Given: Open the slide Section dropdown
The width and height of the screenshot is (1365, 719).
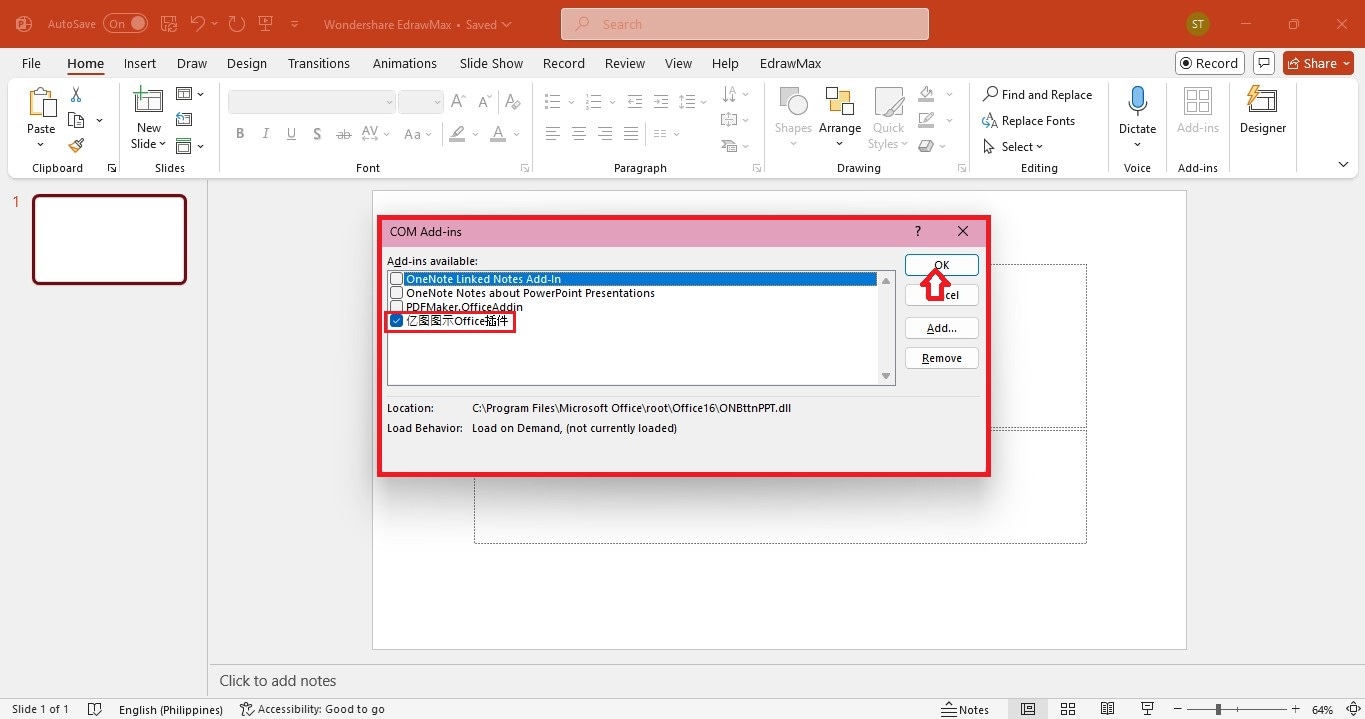Looking at the screenshot, I should tap(190, 146).
